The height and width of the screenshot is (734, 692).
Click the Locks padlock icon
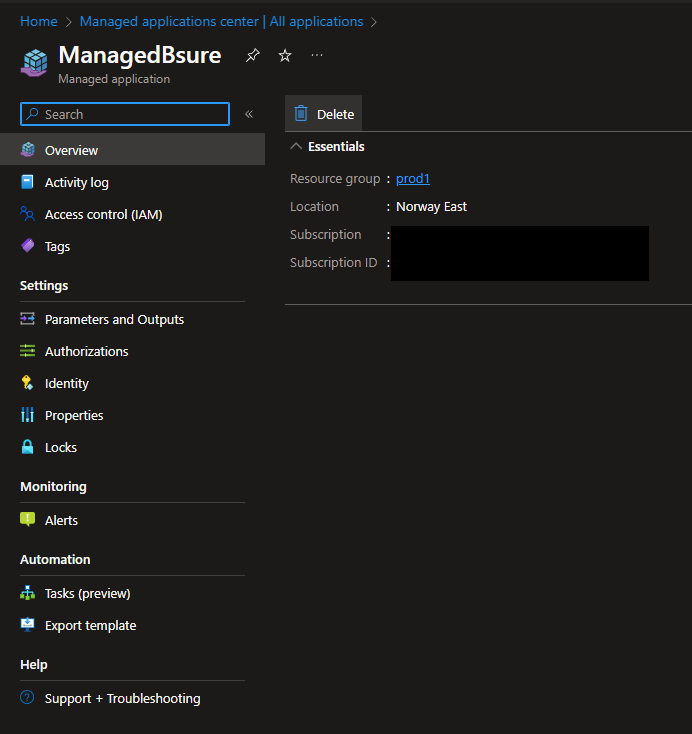pyautogui.click(x=27, y=447)
